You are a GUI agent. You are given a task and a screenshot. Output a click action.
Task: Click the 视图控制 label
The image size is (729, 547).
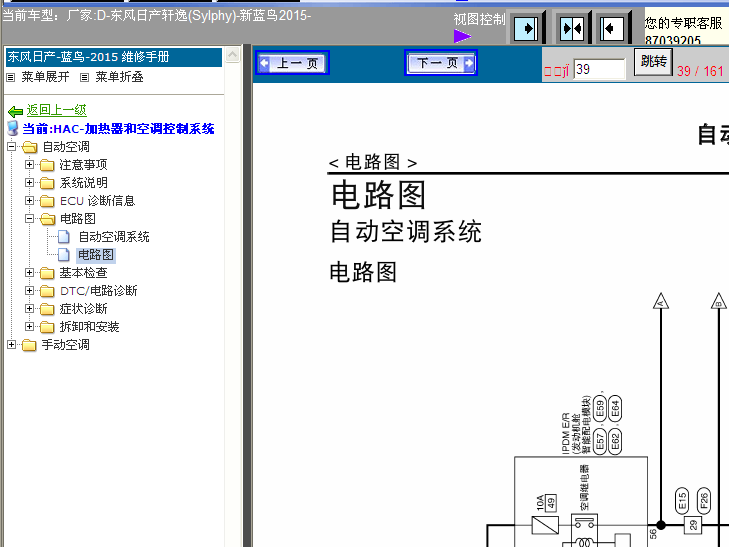pyautogui.click(x=479, y=19)
